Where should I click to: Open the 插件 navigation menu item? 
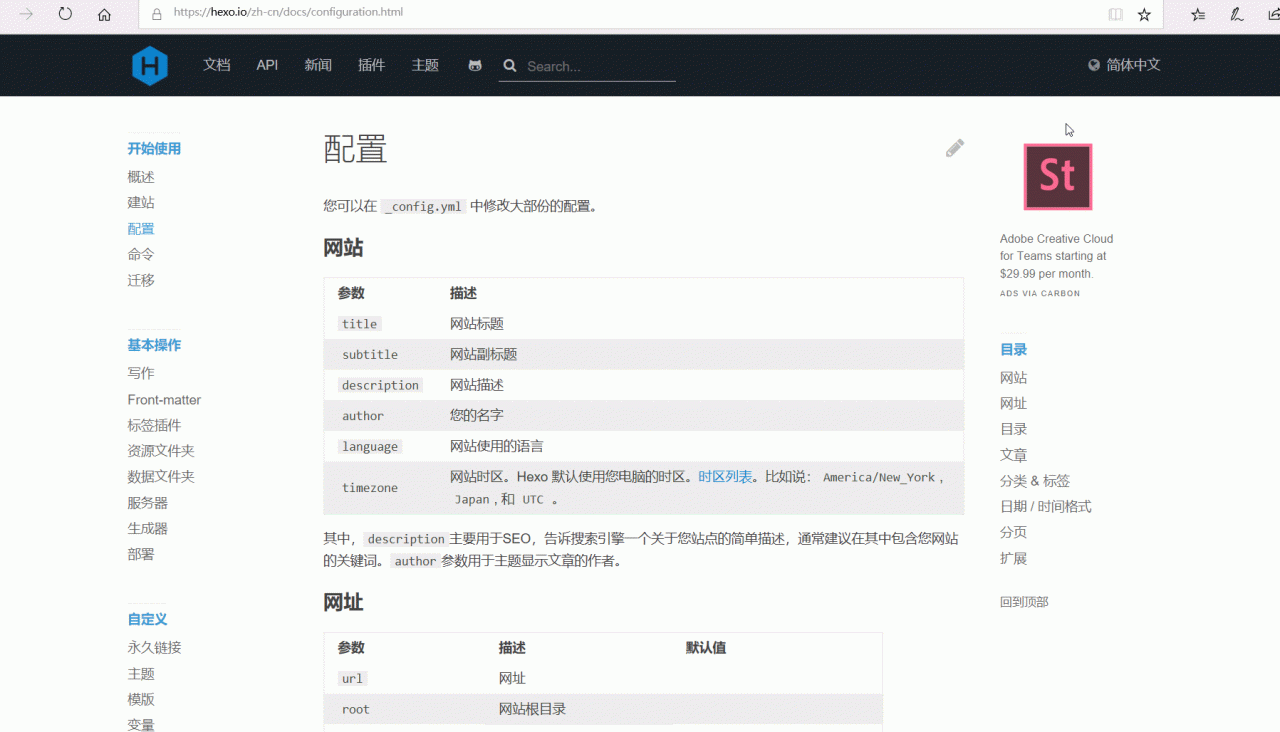coord(371,65)
